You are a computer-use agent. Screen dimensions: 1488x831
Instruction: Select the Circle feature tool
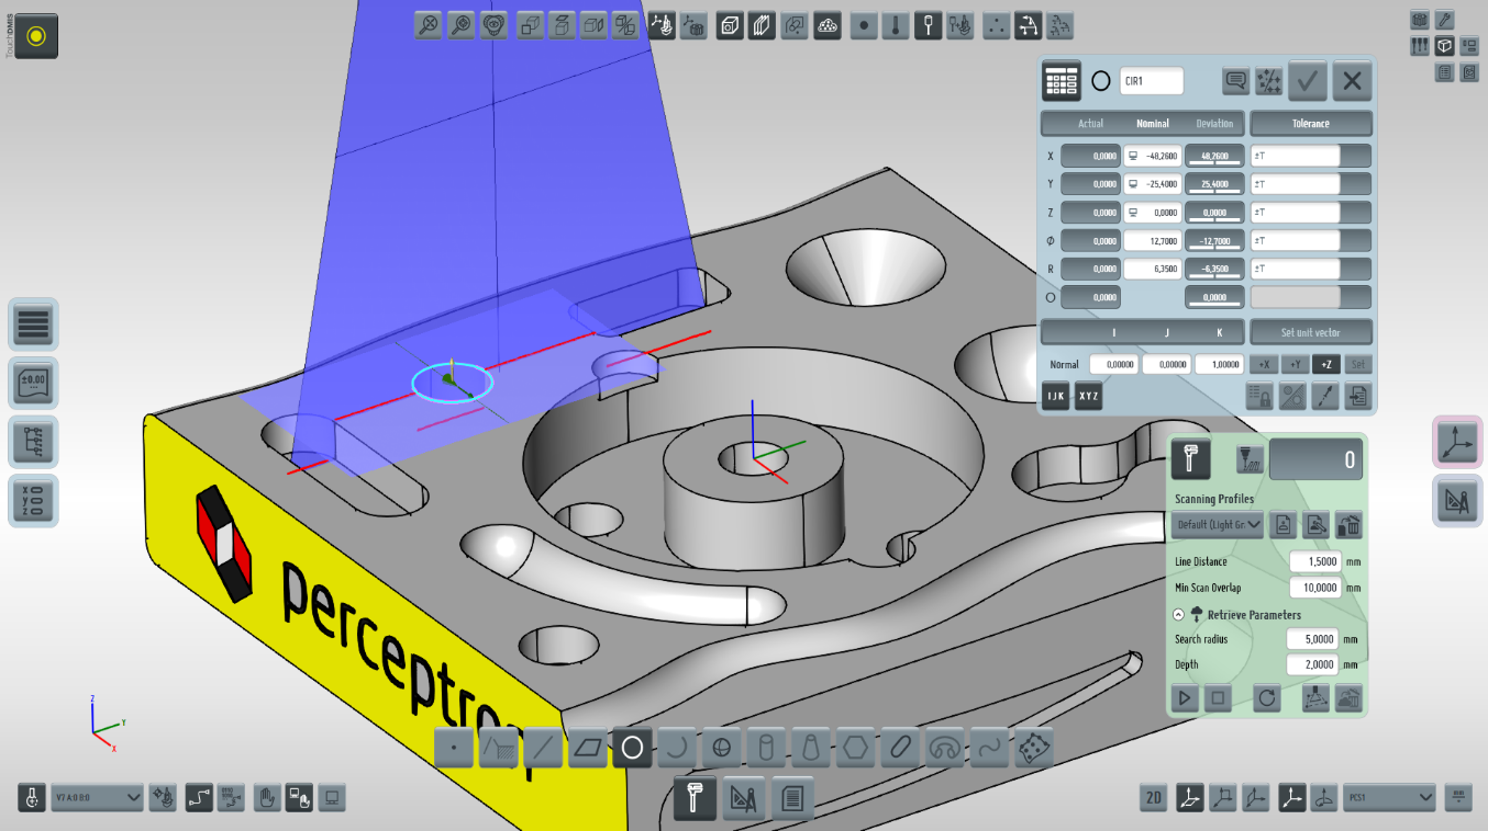[x=632, y=747]
